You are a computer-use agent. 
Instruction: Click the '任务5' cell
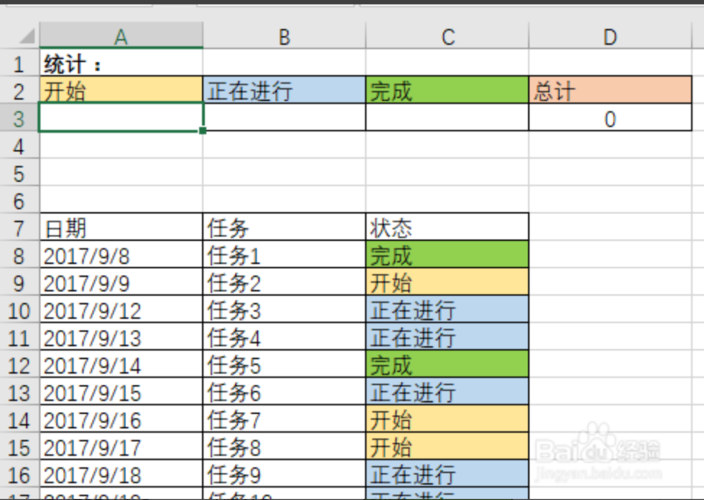pyautogui.click(x=284, y=365)
